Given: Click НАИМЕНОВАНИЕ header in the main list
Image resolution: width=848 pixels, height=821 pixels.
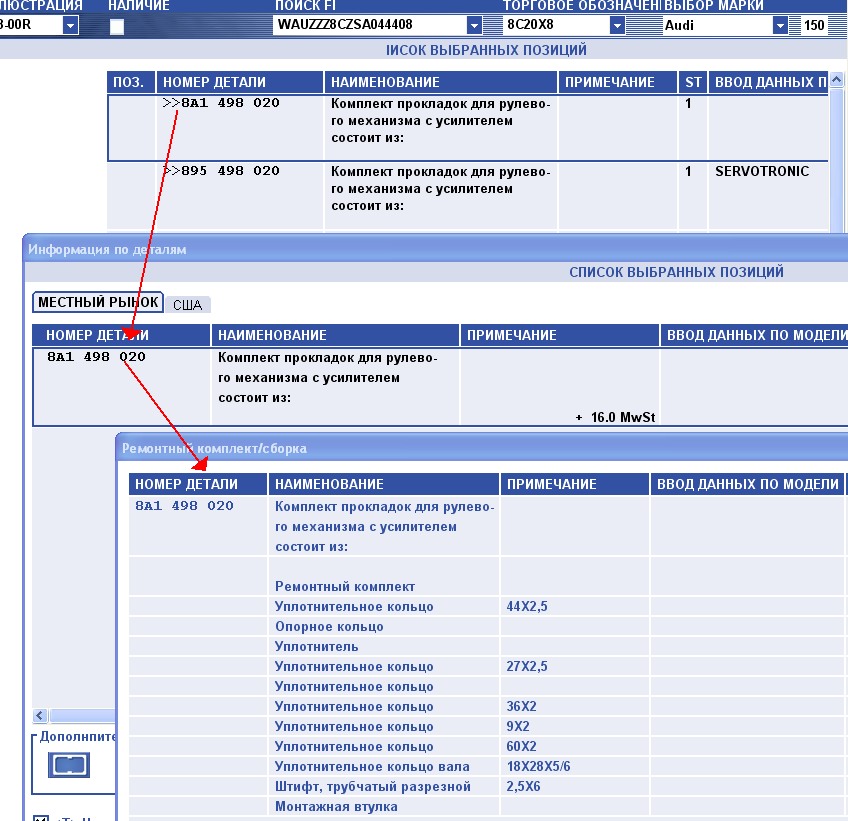Looking at the screenshot, I should point(441,82).
